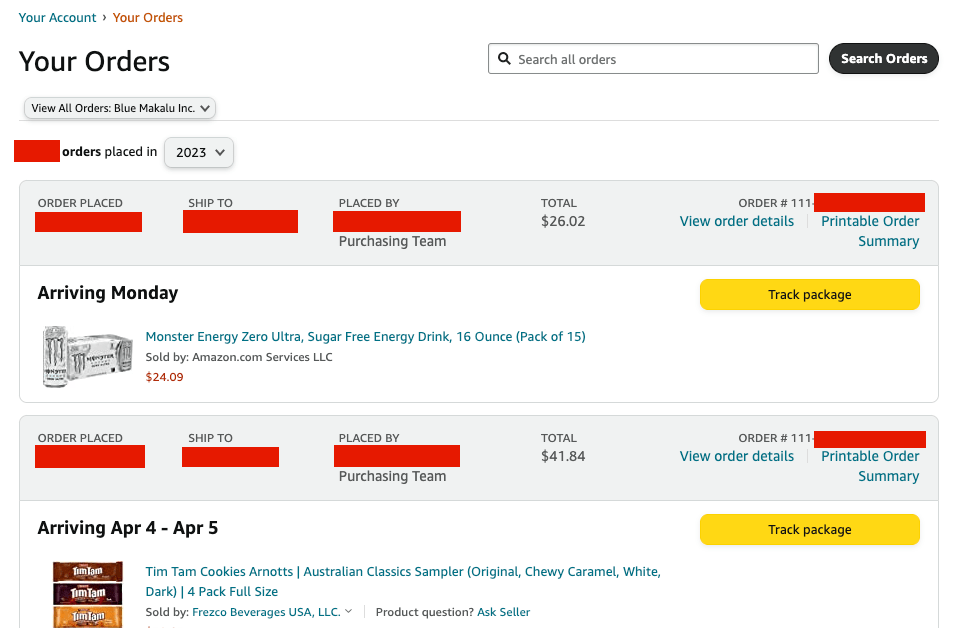Open the Monster Energy product thumbnail

pyautogui.click(x=88, y=356)
